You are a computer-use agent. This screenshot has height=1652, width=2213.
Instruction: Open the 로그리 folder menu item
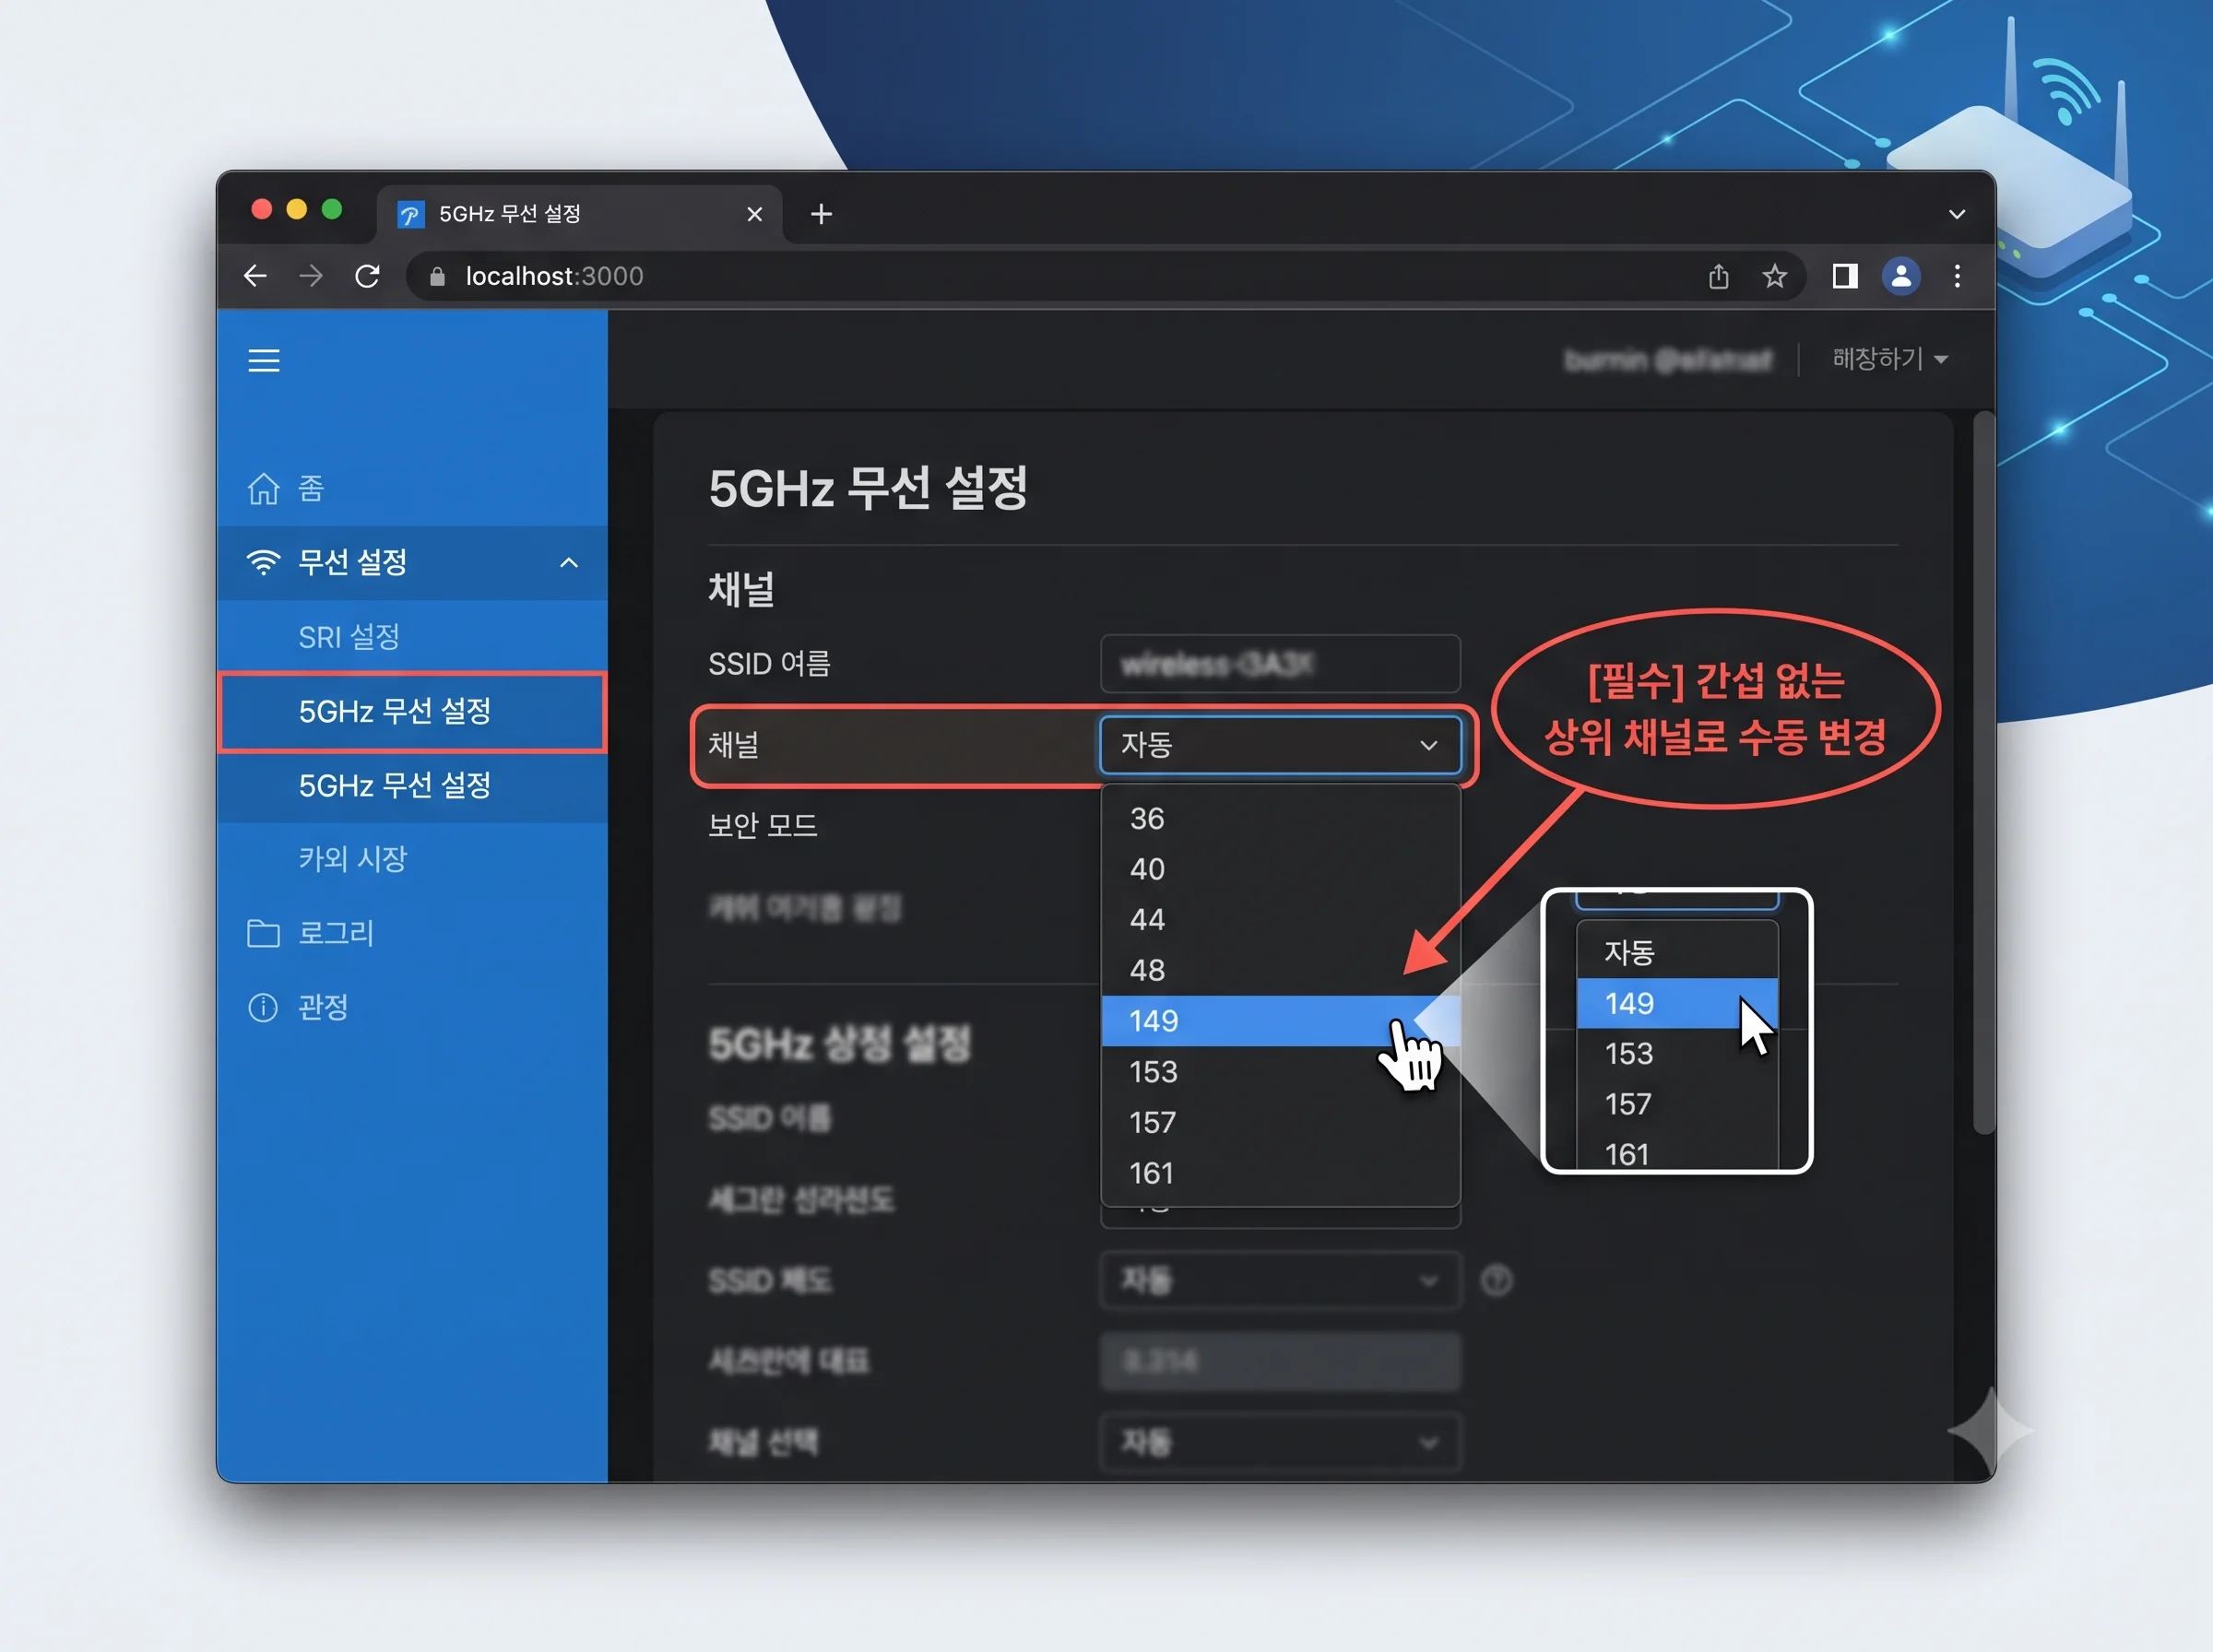coord(412,933)
